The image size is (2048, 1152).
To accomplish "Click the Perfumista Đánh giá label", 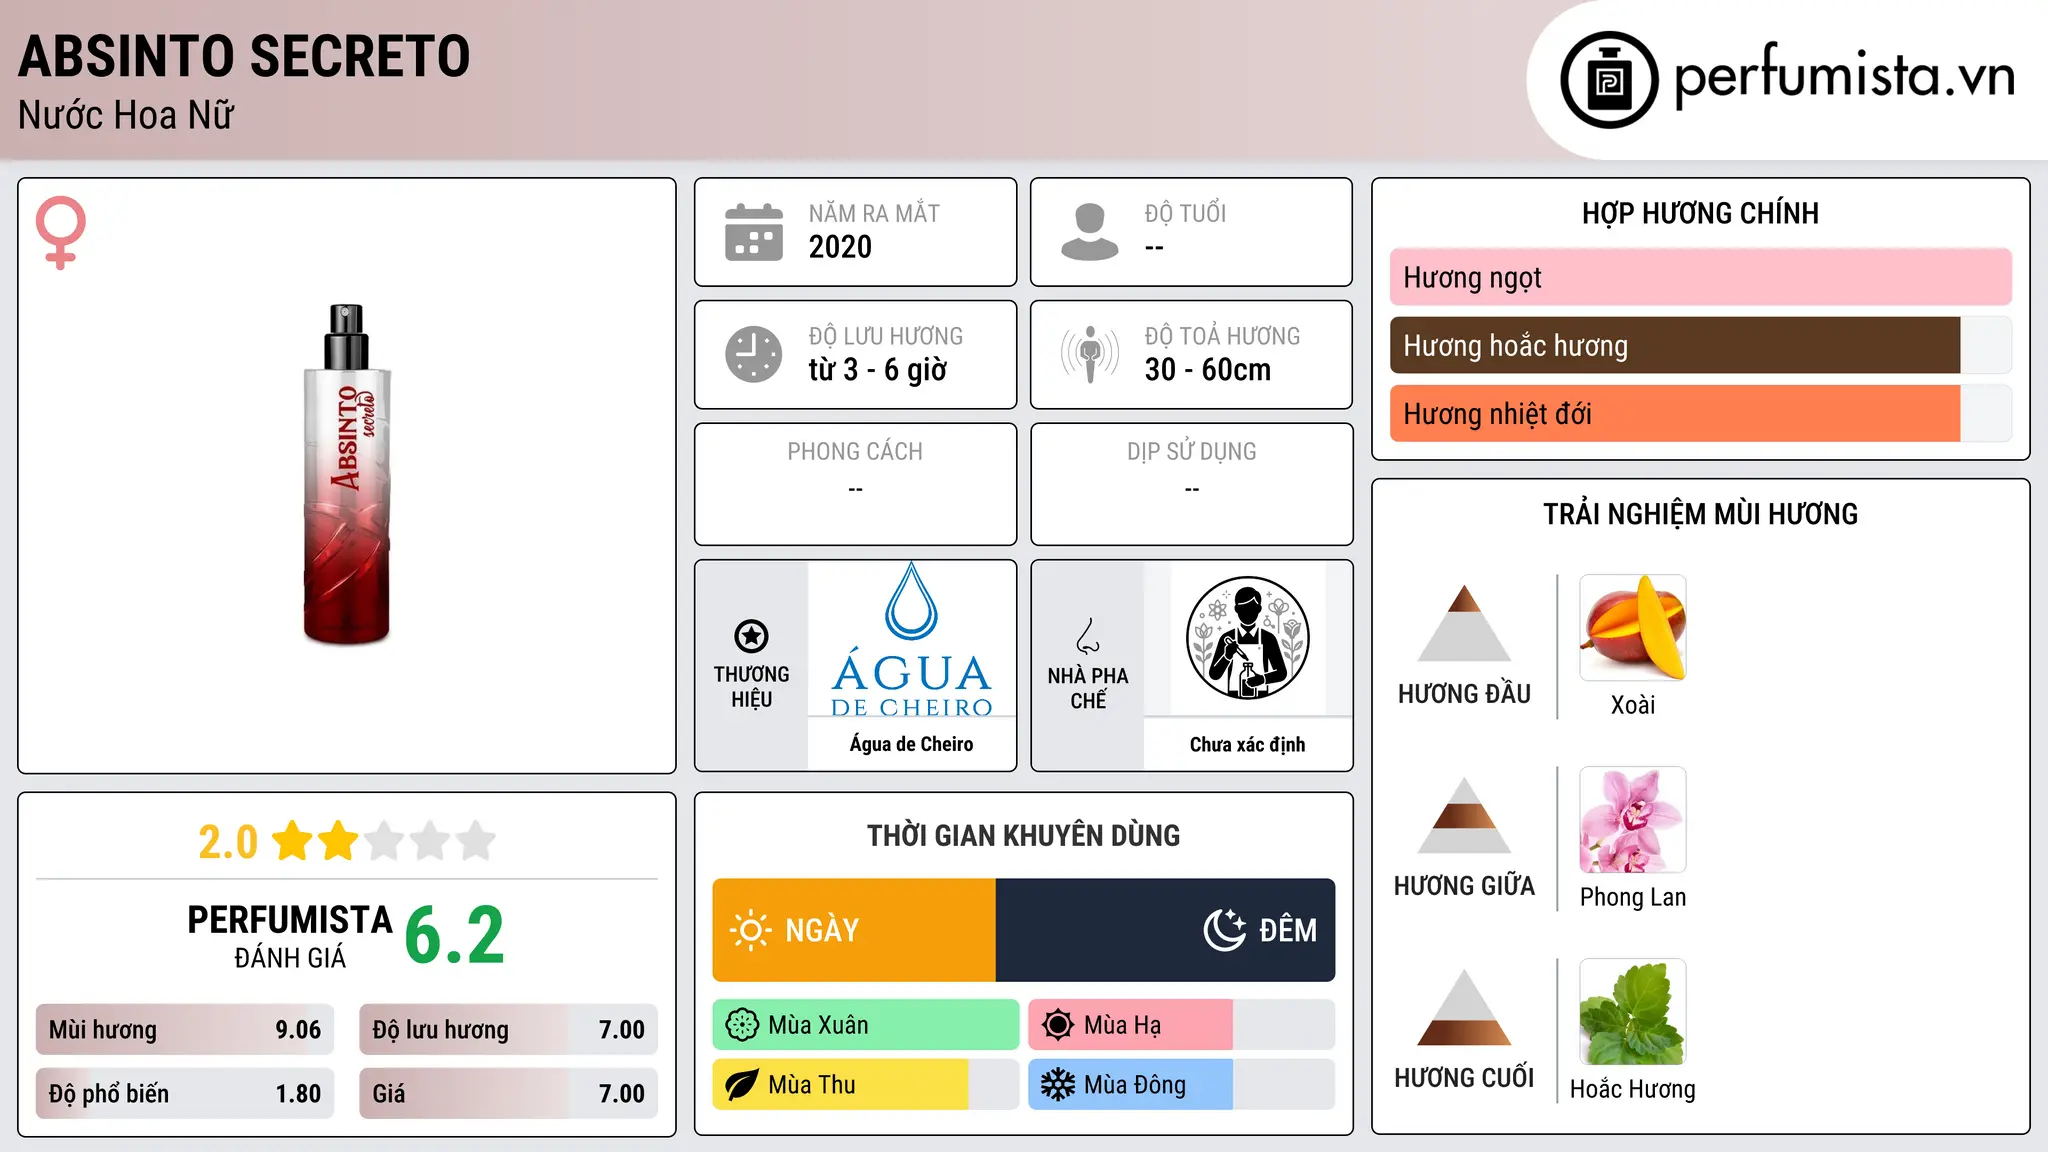I will click(290, 936).
